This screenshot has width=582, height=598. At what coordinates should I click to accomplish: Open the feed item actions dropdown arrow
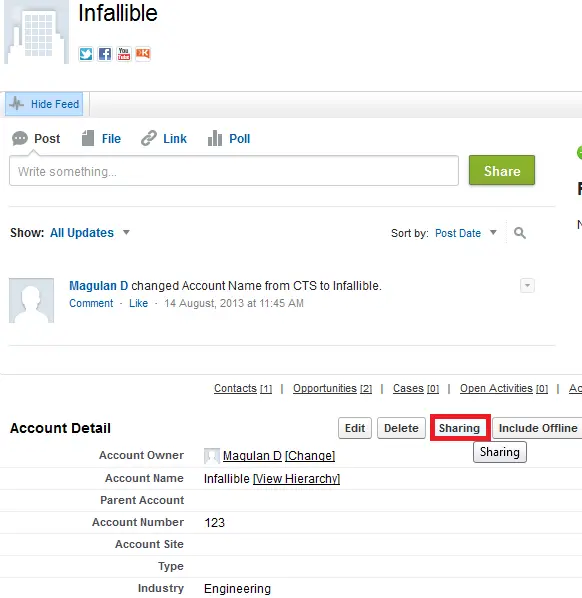[527, 285]
